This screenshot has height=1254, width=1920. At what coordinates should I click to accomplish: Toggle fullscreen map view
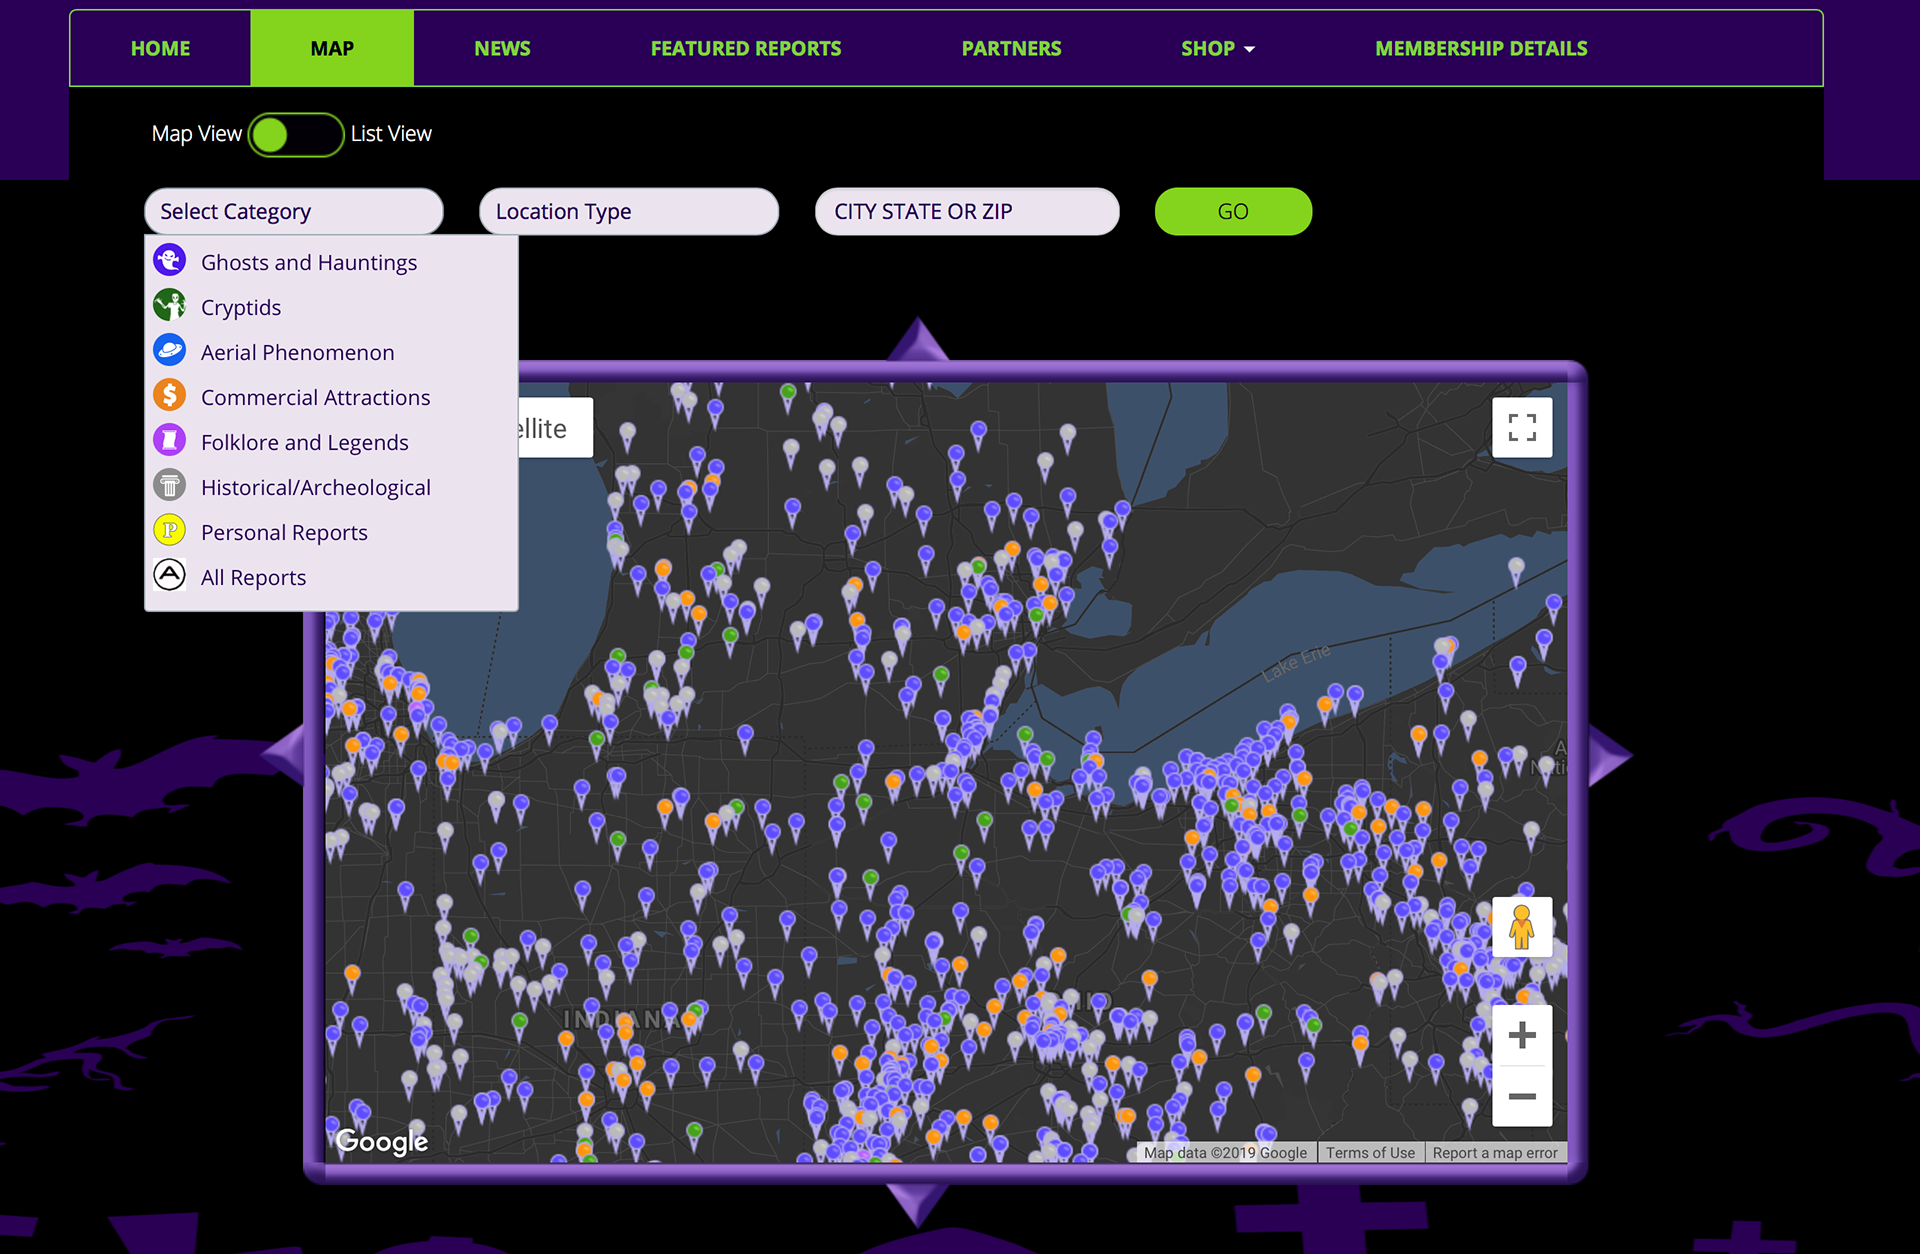pyautogui.click(x=1521, y=428)
